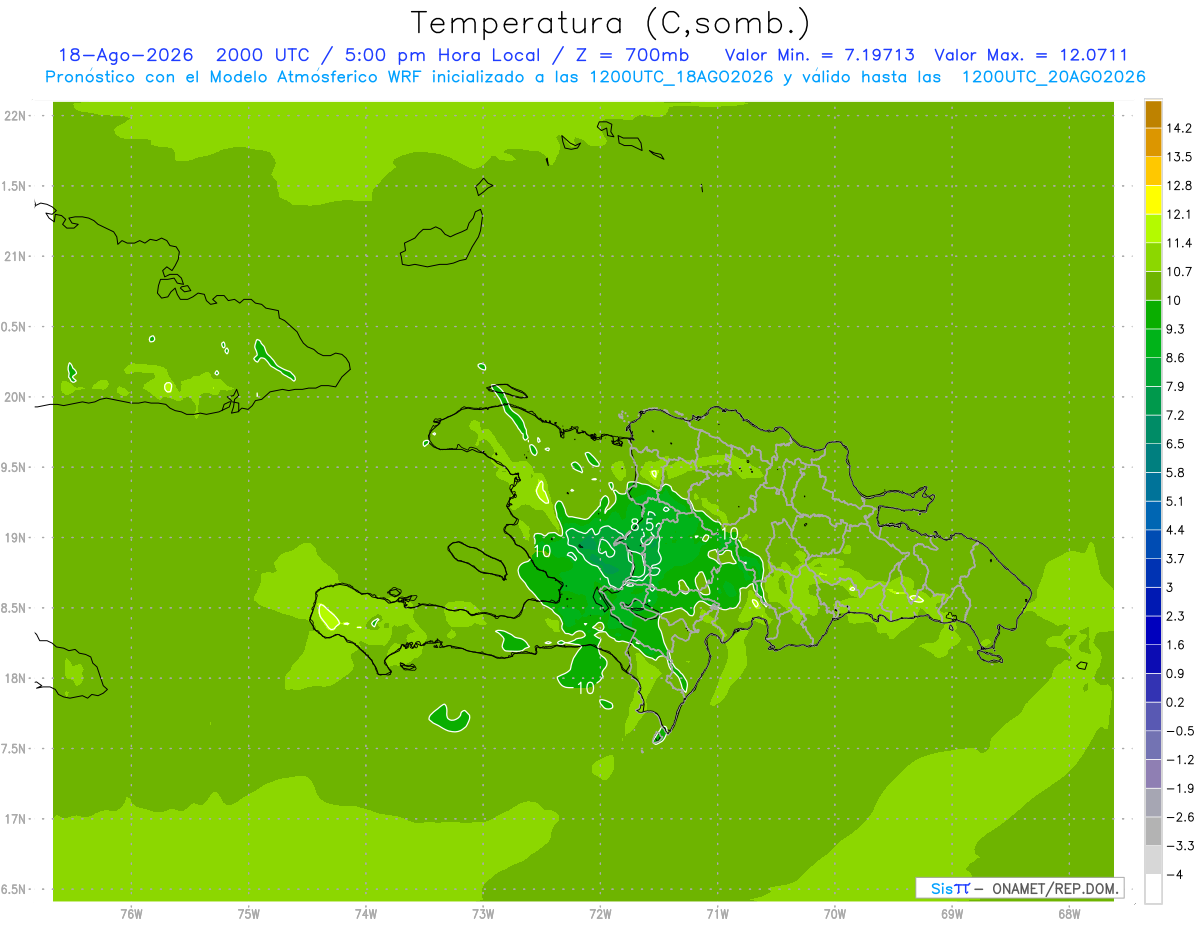This screenshot has height=927, width=1200.
Task: Click the "76W" longitude label
Action: [131, 914]
